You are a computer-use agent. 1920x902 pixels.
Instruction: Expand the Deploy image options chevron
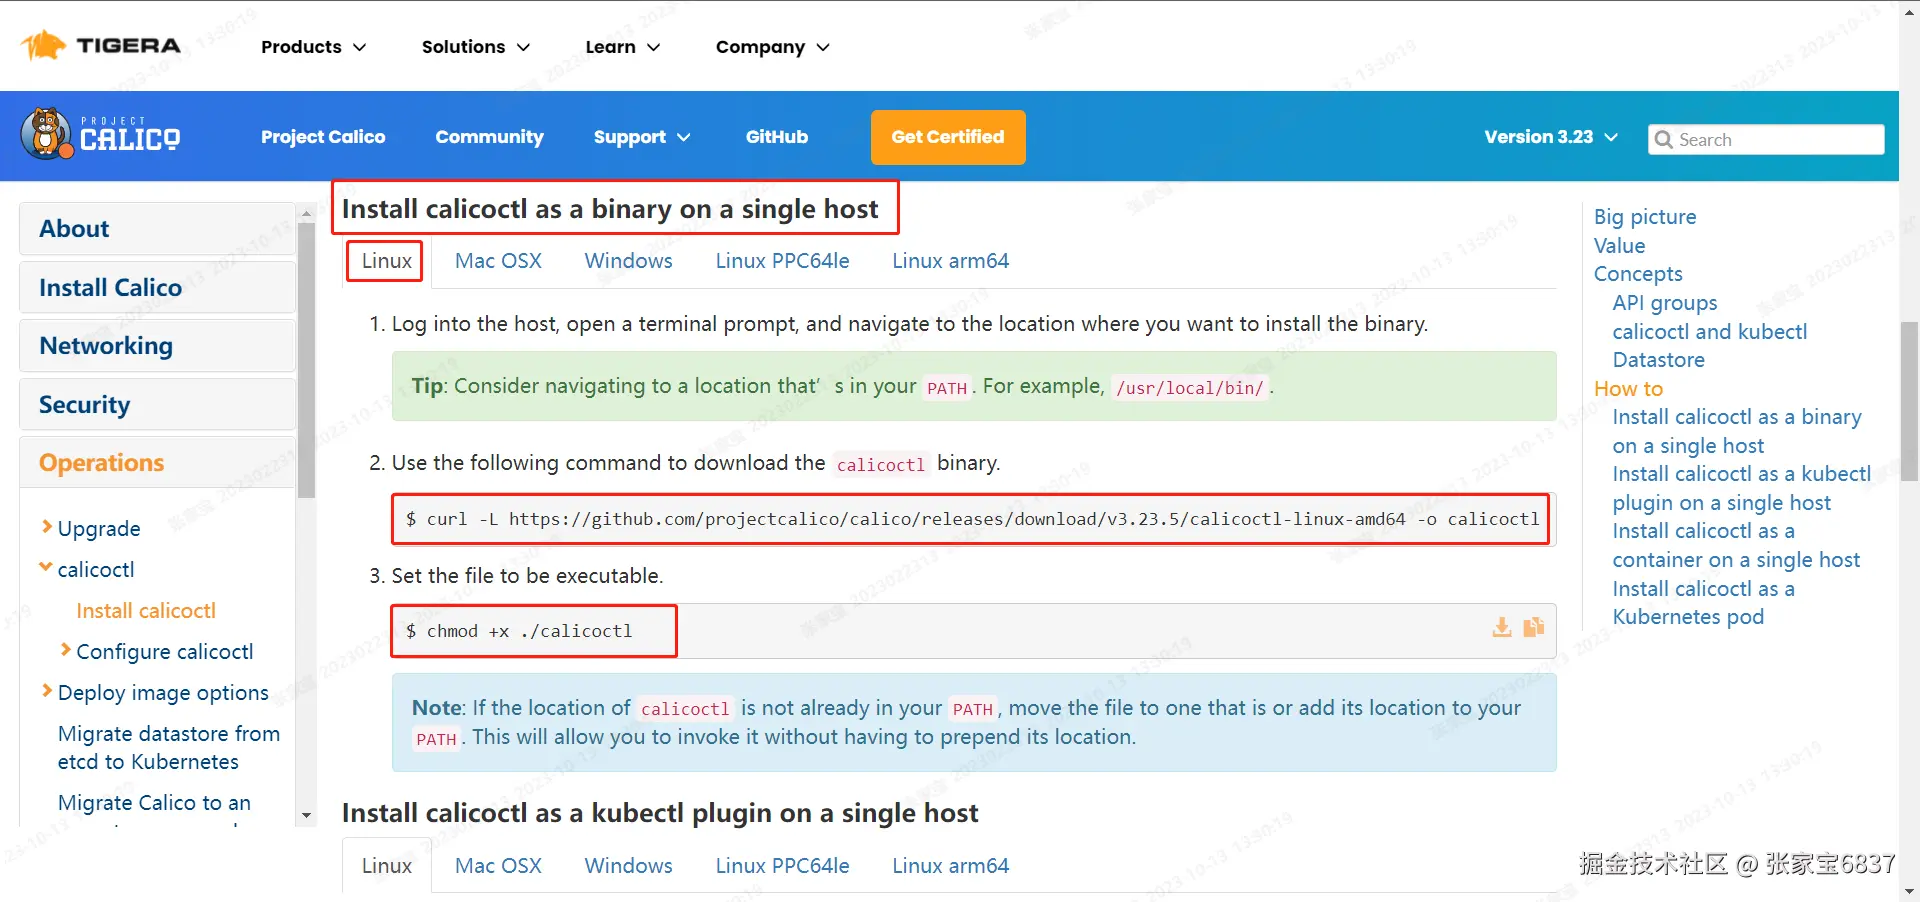pyautogui.click(x=46, y=691)
